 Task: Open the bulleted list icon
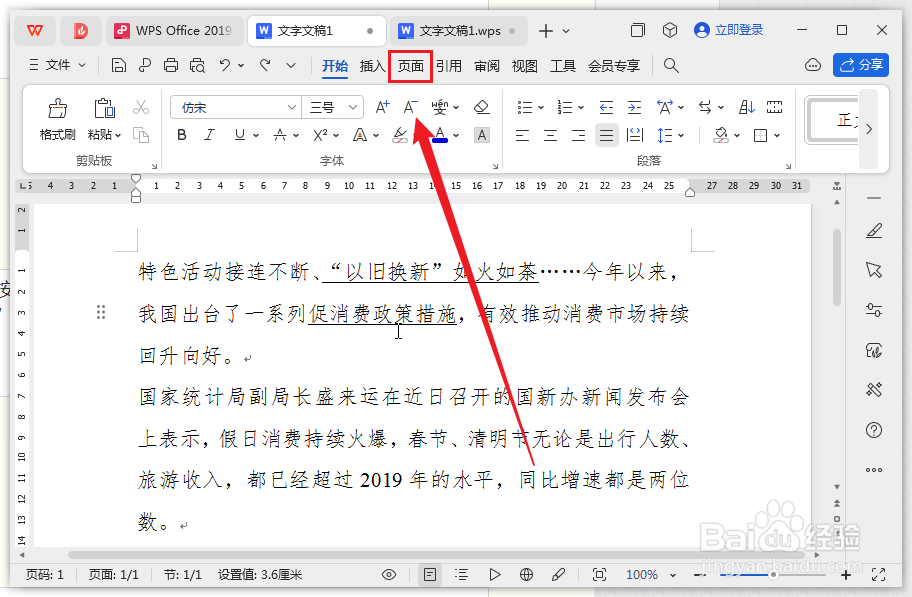524,106
